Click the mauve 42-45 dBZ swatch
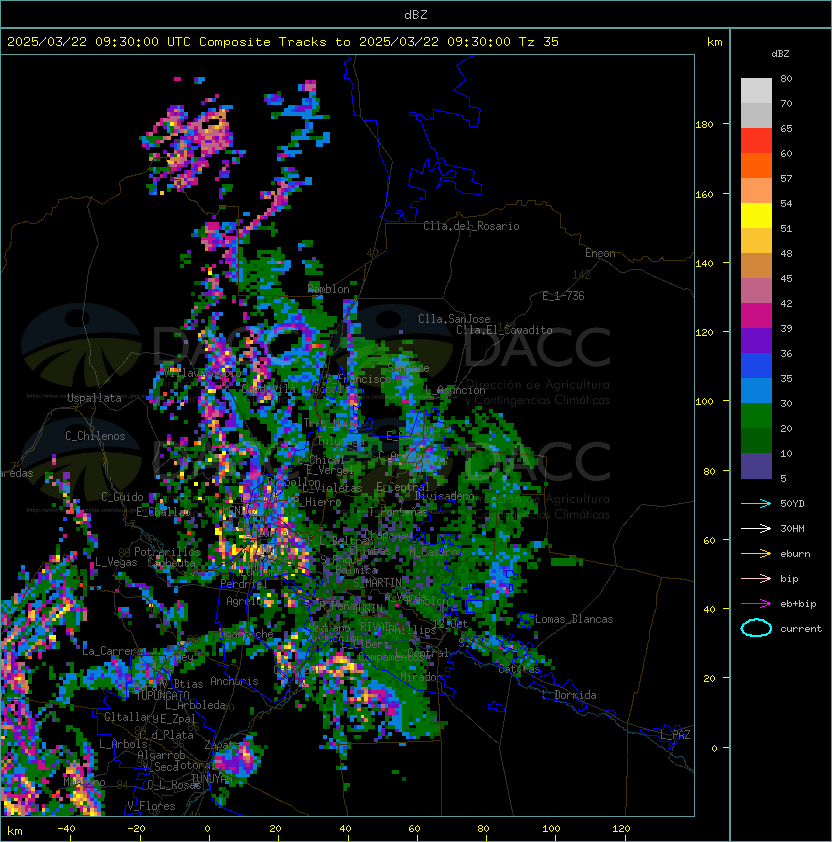Image resolution: width=832 pixels, height=842 pixels. [x=756, y=291]
